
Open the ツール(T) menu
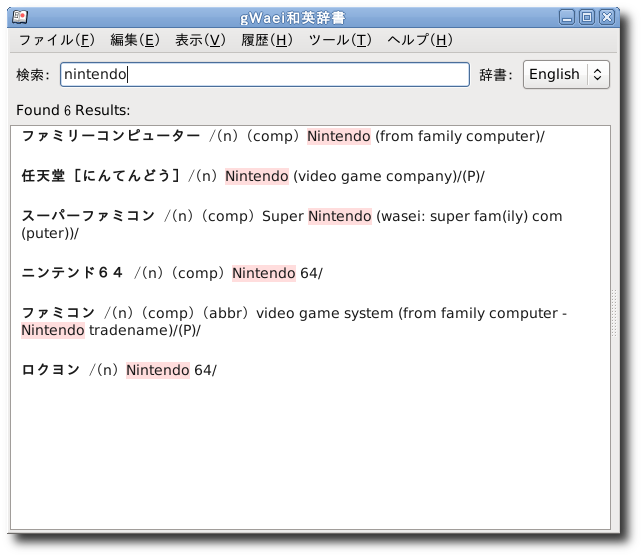coord(340,40)
